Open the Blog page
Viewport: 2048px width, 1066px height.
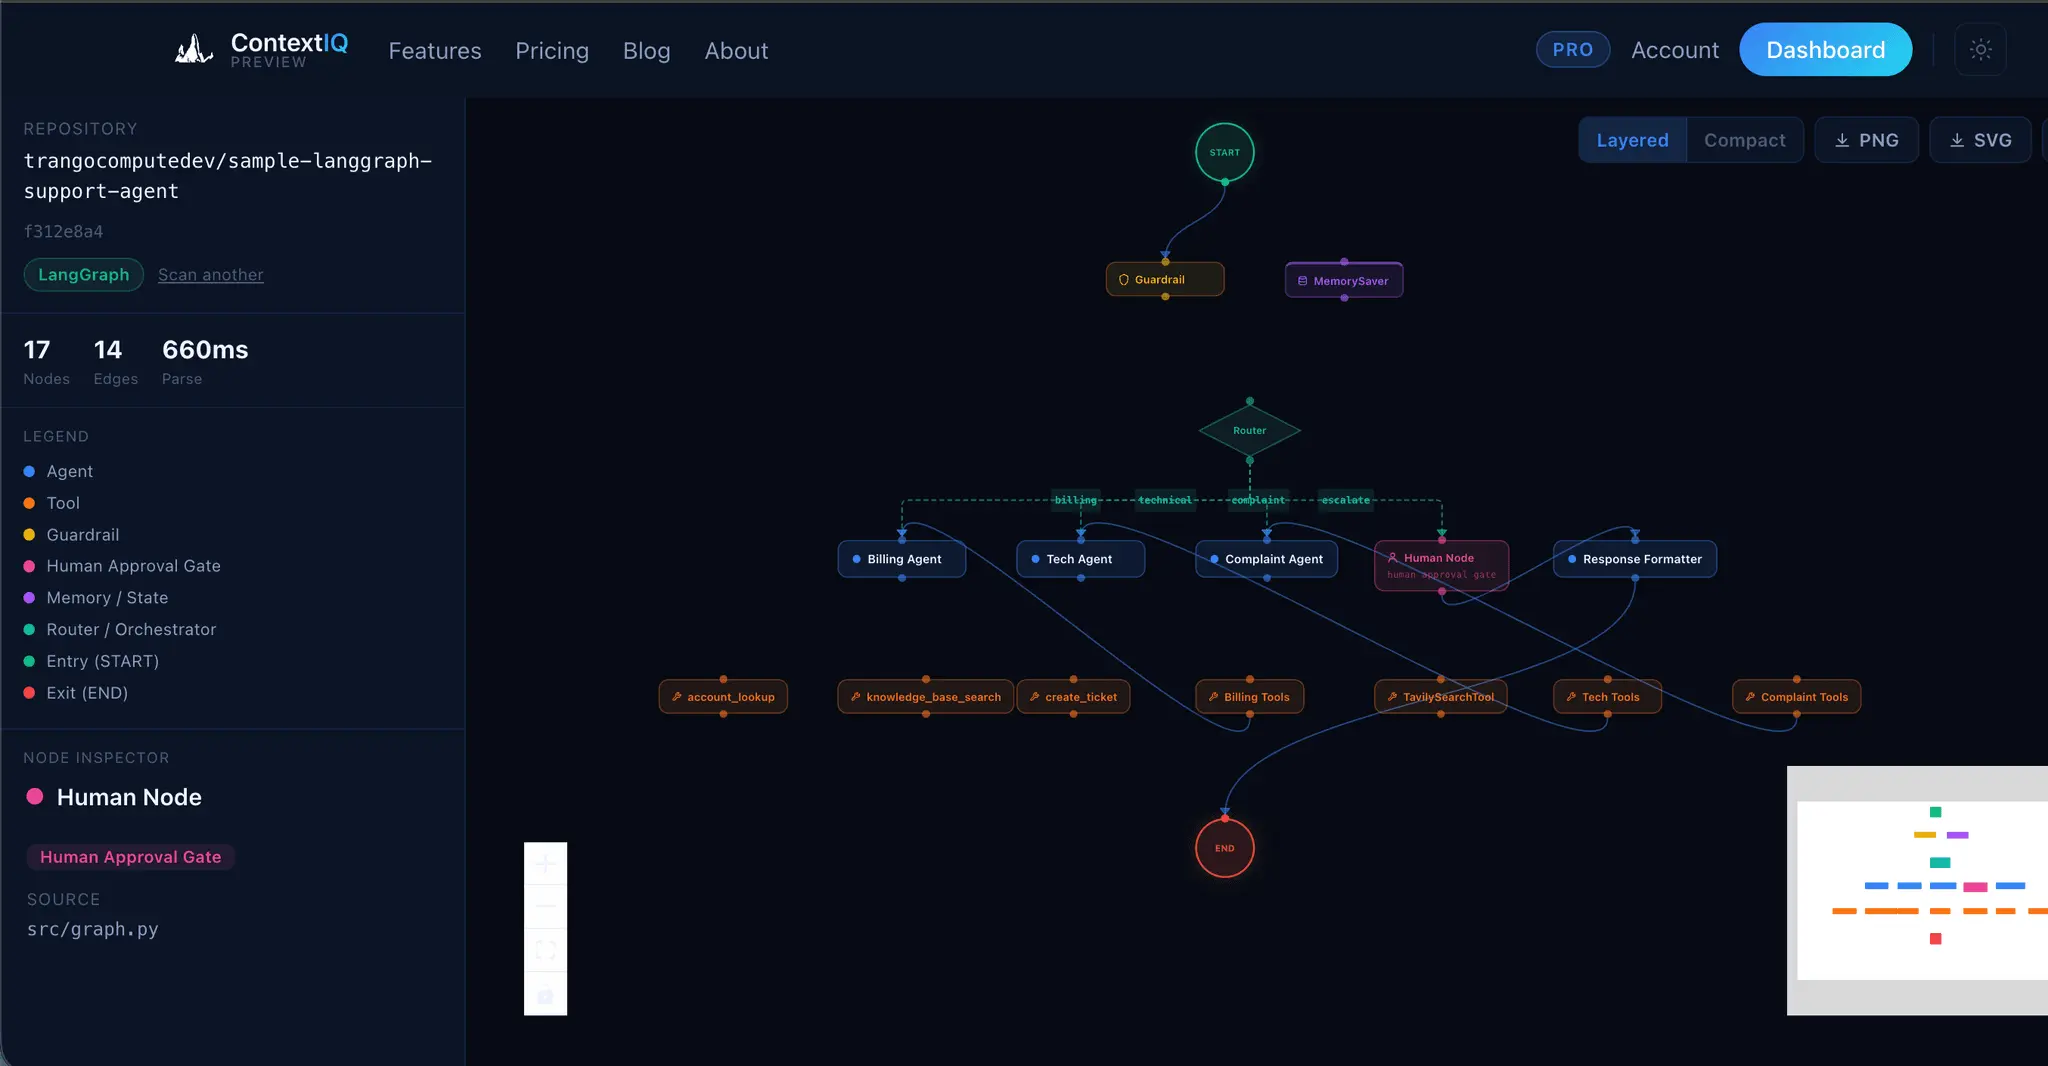pyautogui.click(x=646, y=51)
